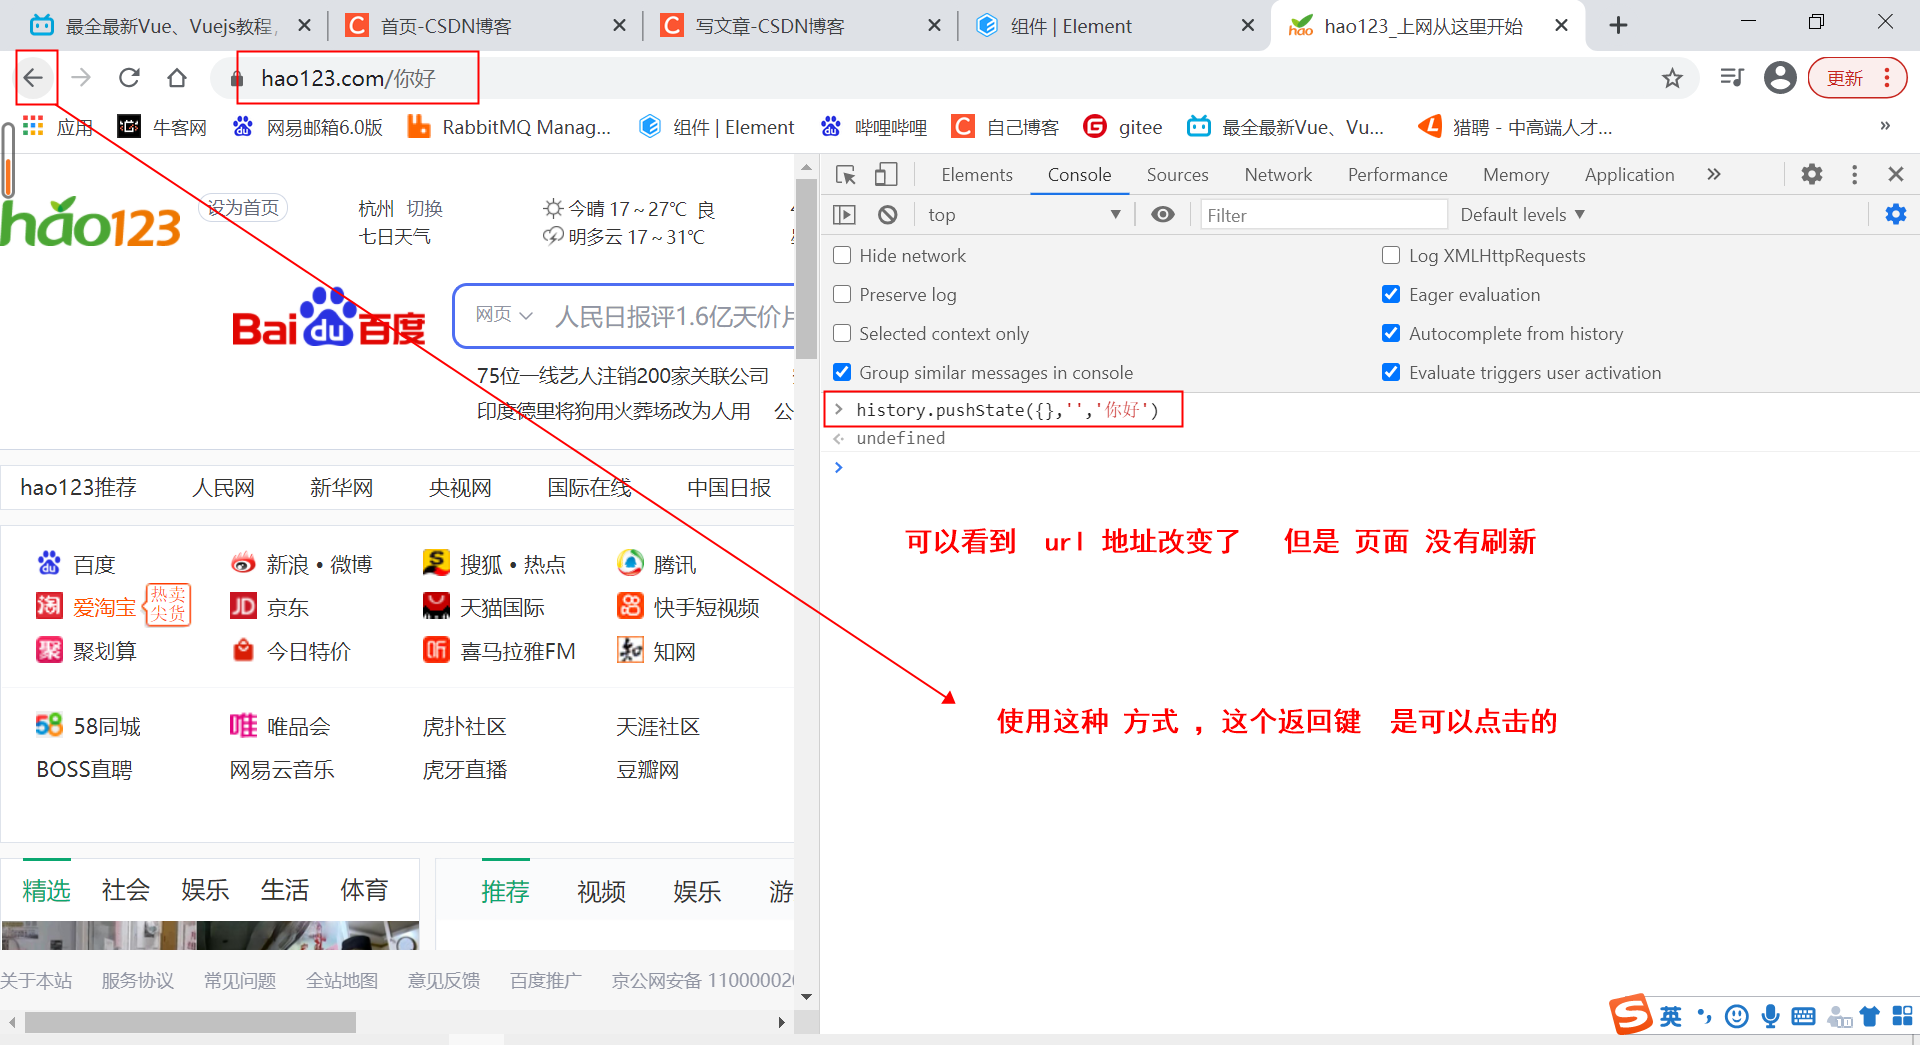
Task: Bookmark the page using the star icon
Action: pos(1671,77)
